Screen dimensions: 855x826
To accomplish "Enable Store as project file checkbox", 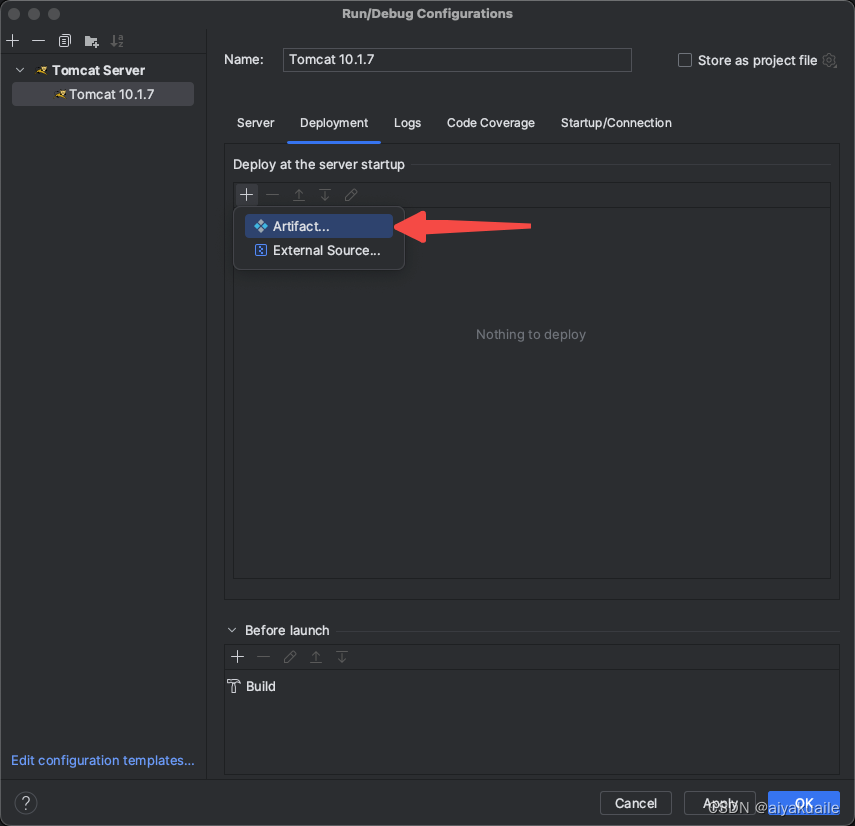I will pyautogui.click(x=684, y=60).
